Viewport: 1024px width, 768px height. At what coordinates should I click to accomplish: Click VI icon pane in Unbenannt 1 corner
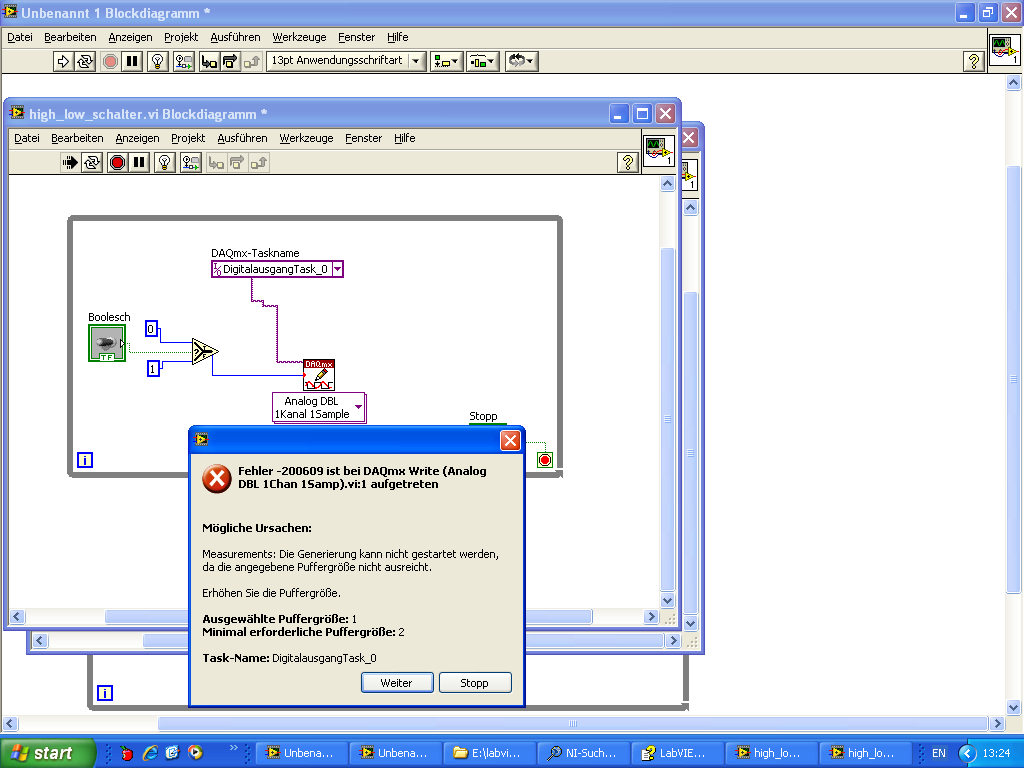tap(1004, 50)
